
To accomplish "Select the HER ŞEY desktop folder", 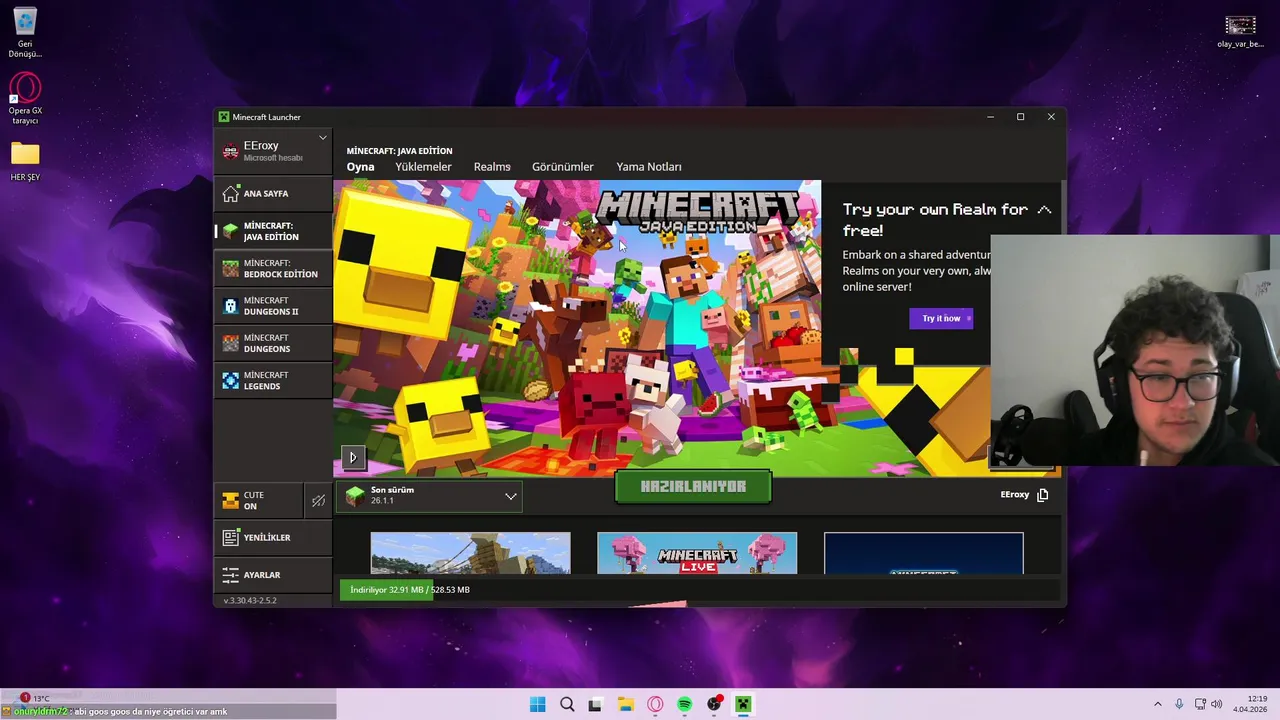I will pyautogui.click(x=25, y=160).
